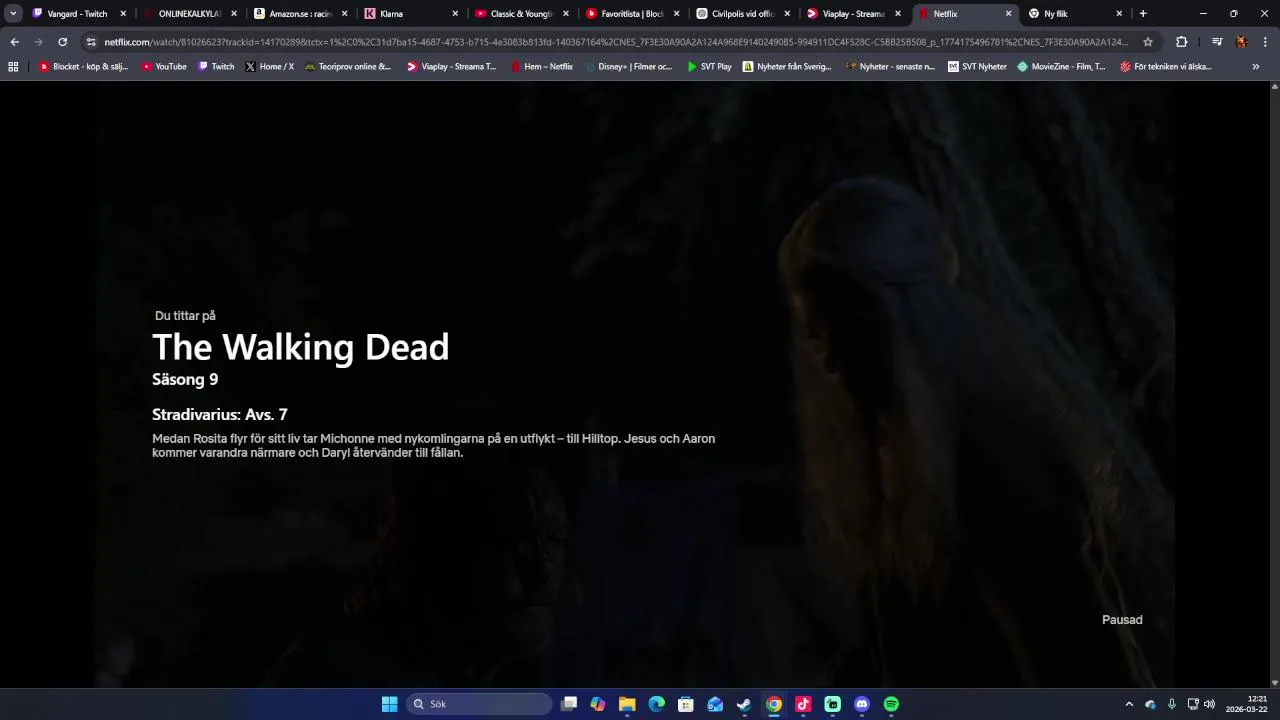Open the Windows Start menu

point(389,704)
